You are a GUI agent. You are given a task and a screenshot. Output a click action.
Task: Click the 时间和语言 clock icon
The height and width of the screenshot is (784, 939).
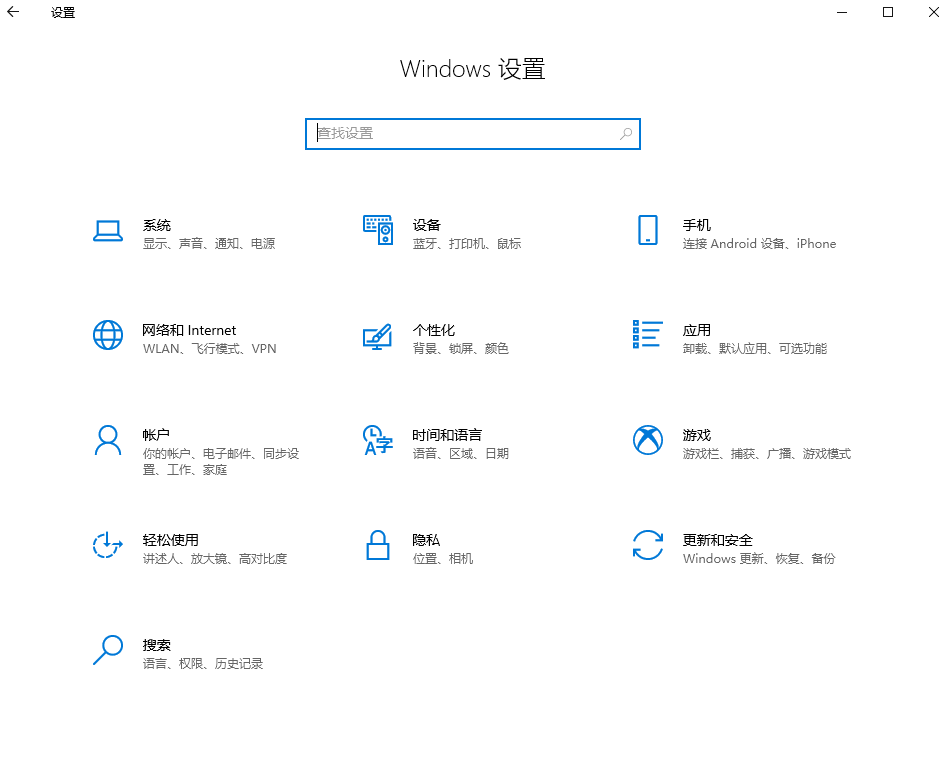click(378, 440)
